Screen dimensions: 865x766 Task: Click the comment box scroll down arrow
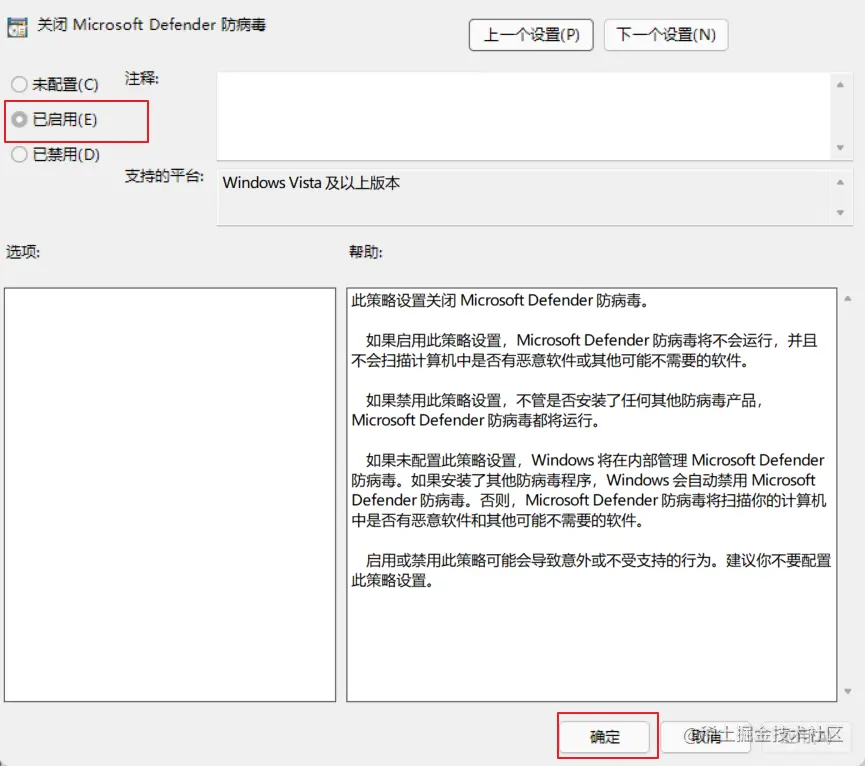tap(840, 148)
